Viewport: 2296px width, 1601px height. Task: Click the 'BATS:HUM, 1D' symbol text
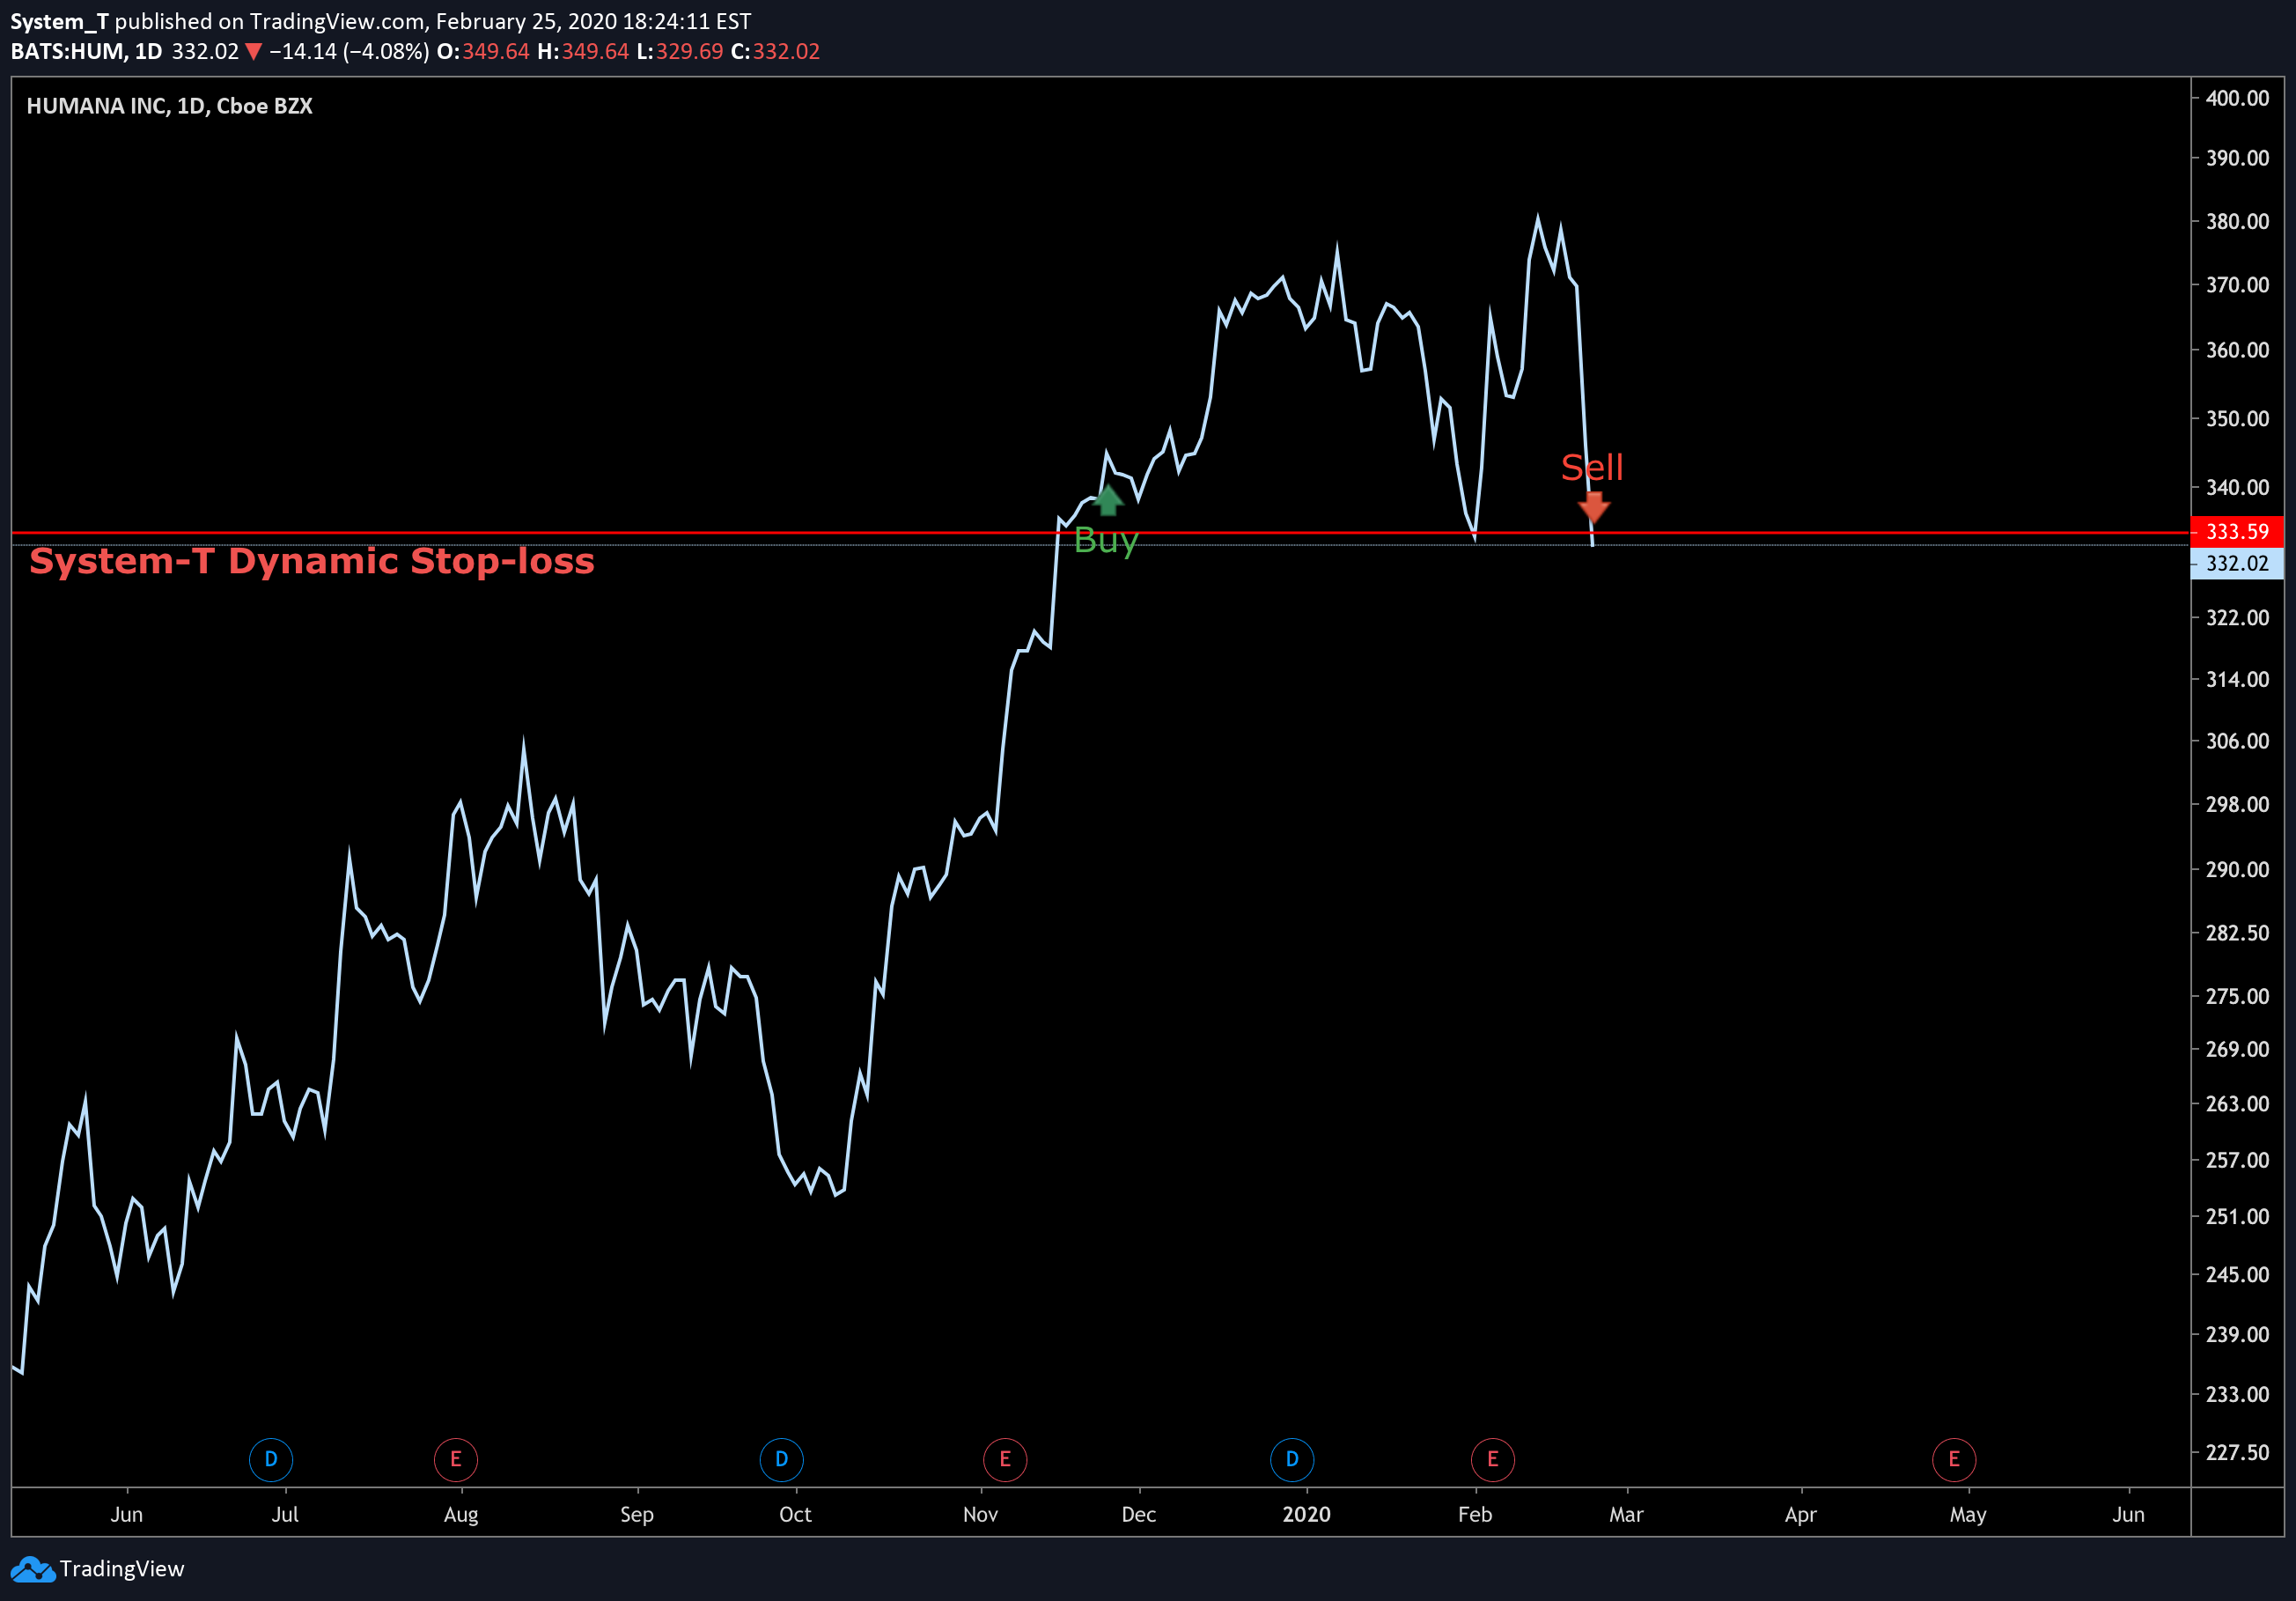[x=86, y=52]
